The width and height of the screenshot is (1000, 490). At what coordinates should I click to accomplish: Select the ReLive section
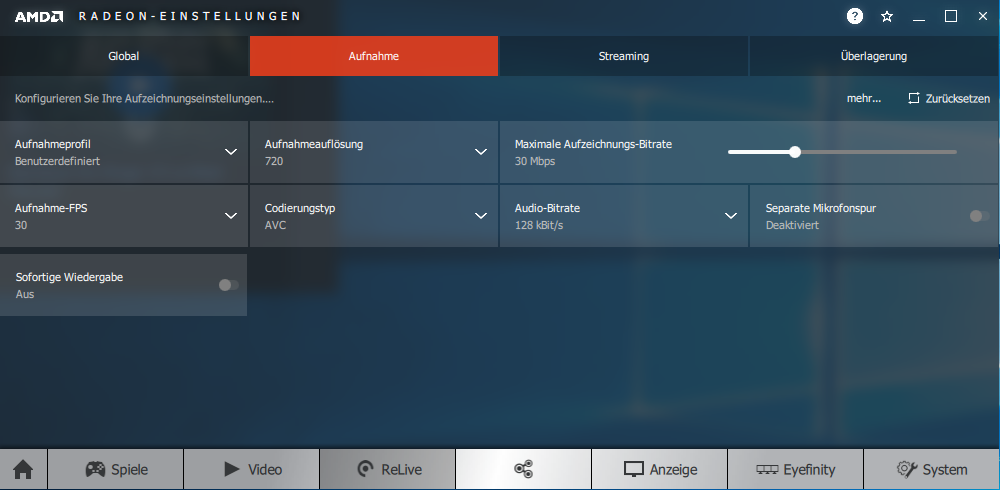pyautogui.click(x=388, y=470)
